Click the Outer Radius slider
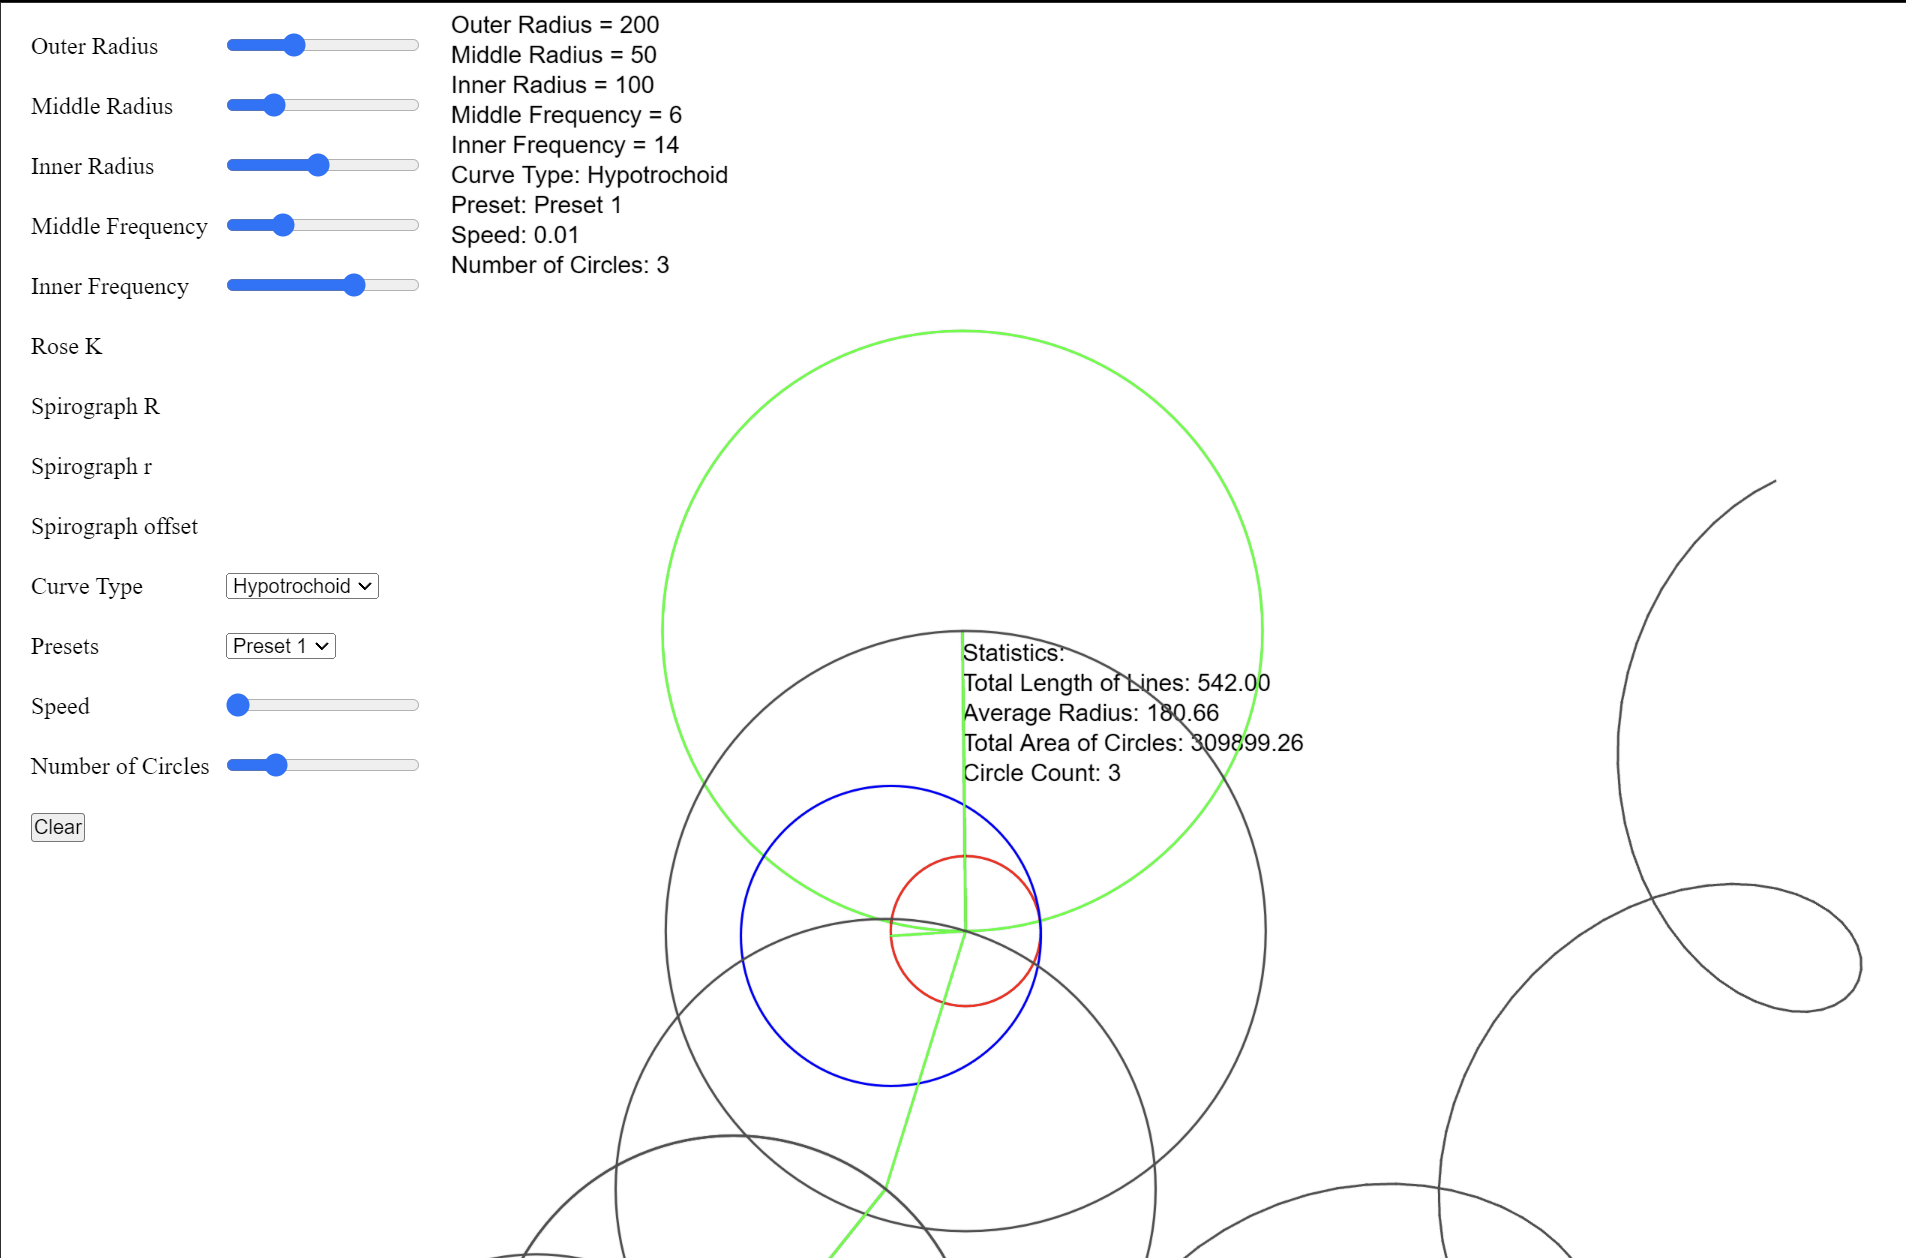The height and width of the screenshot is (1258, 1906). (322, 45)
